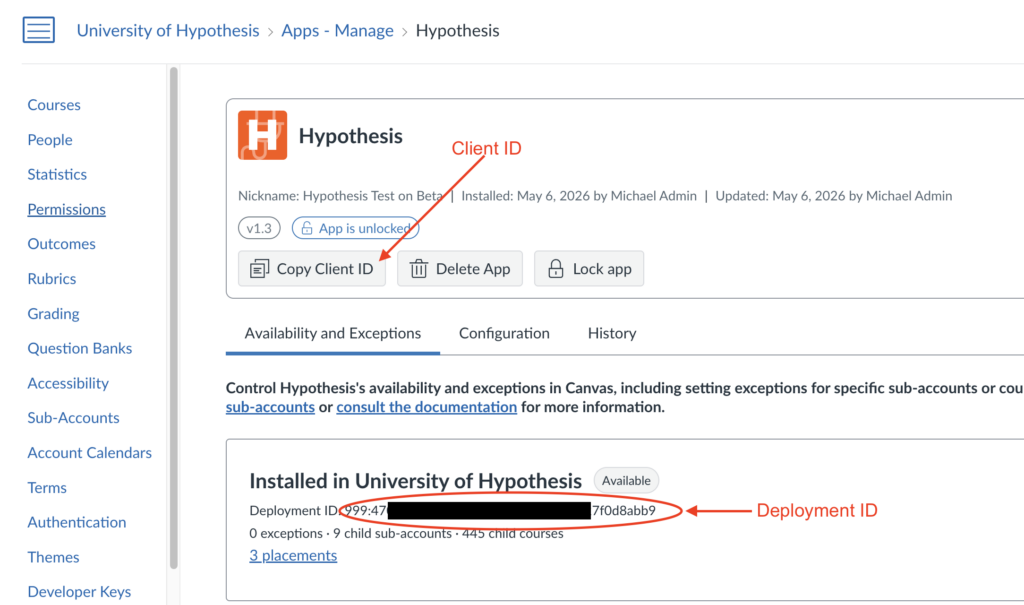Open Authentication in the sidebar
The width and height of the screenshot is (1024, 605).
tap(77, 522)
